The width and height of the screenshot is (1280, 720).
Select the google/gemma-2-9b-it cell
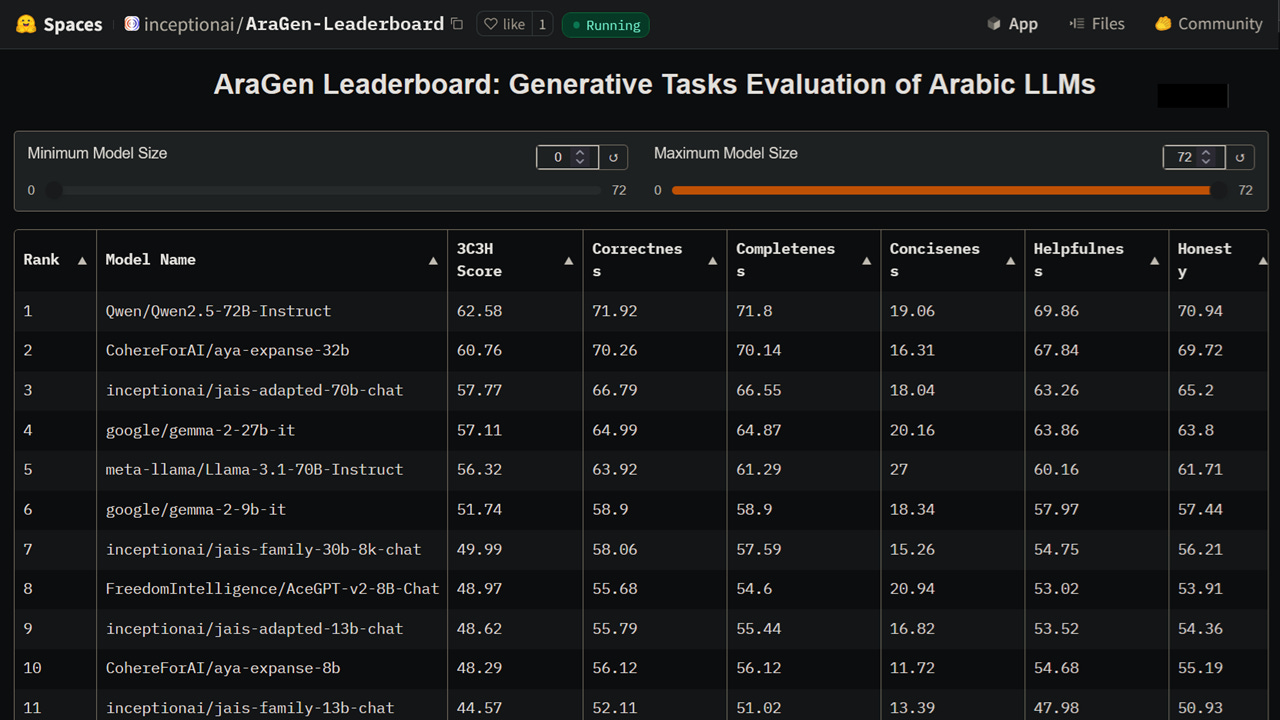(x=272, y=509)
